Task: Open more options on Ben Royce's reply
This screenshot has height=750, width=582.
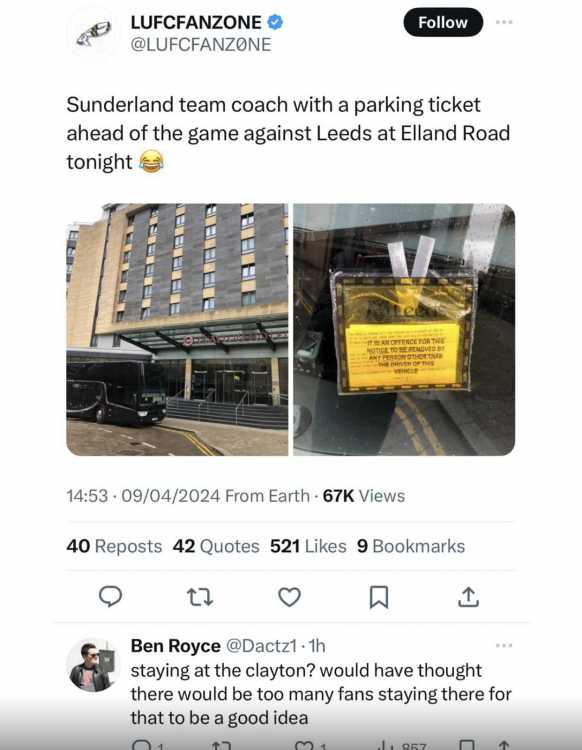Action: (x=504, y=646)
